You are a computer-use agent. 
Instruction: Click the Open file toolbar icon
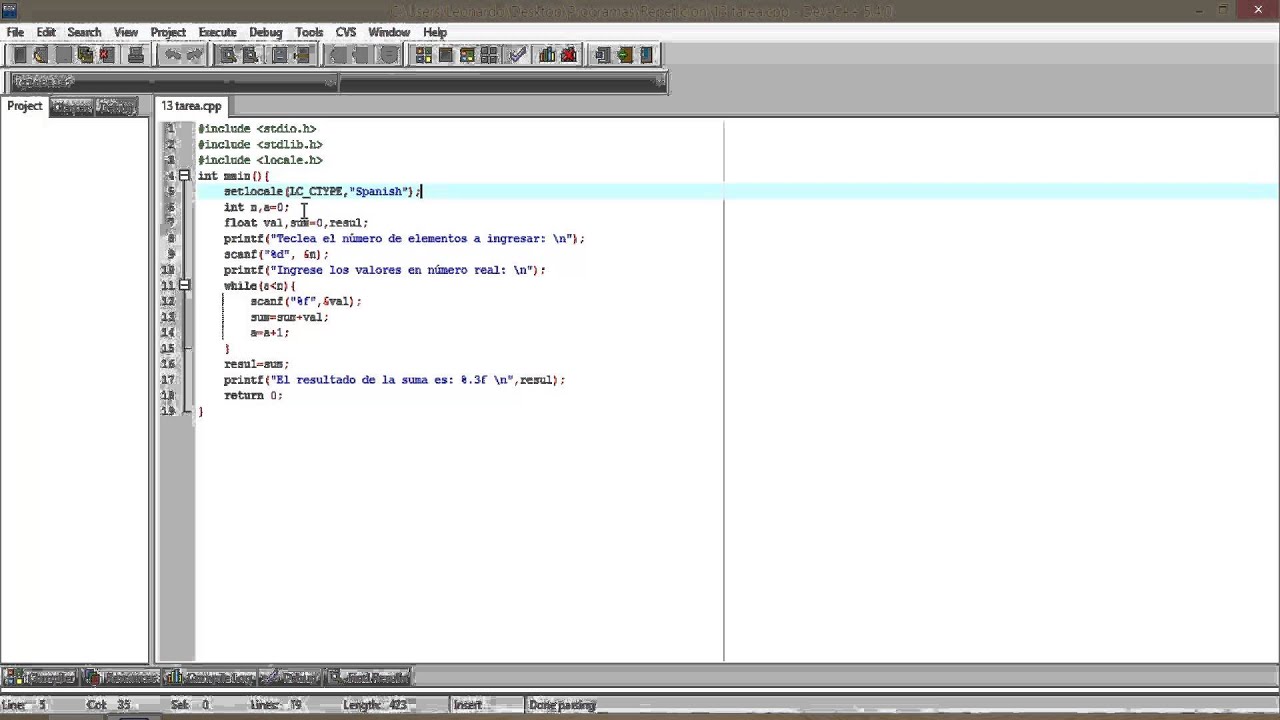[x=40, y=55]
